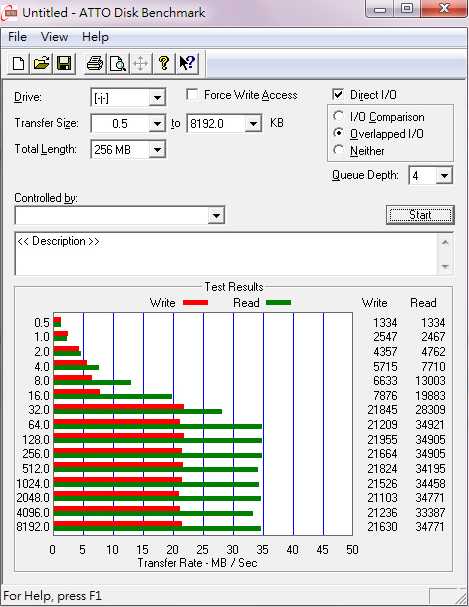
Task: Enable the Force Write Access checkbox
Action: pyautogui.click(x=192, y=95)
